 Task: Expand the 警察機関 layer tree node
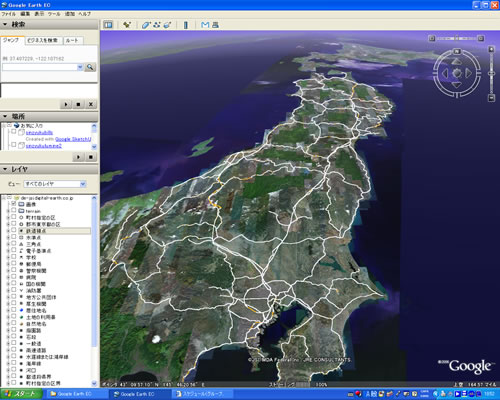[8, 271]
